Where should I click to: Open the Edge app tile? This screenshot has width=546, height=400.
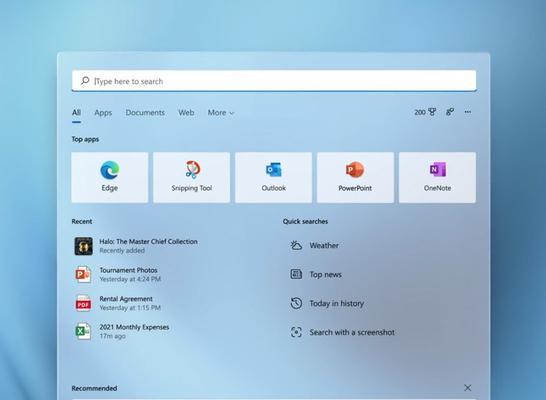(x=110, y=177)
